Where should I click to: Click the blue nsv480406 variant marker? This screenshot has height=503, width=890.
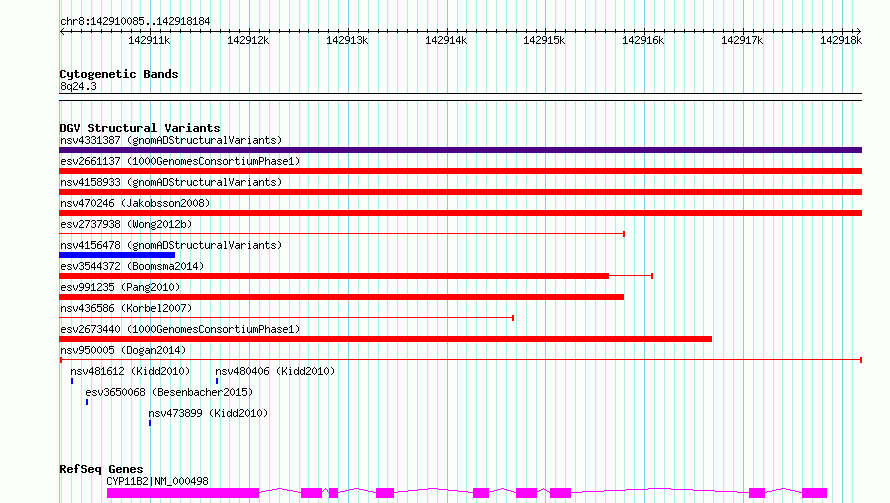pyautogui.click(x=217, y=381)
